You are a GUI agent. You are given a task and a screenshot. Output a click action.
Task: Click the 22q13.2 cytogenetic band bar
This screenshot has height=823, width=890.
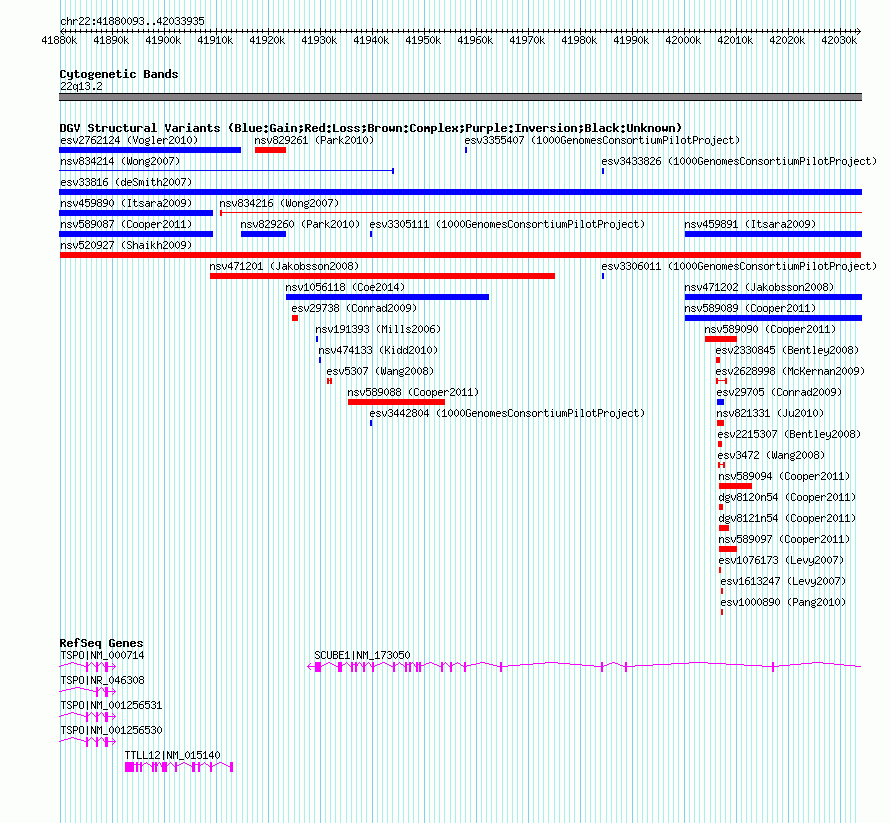(460, 97)
